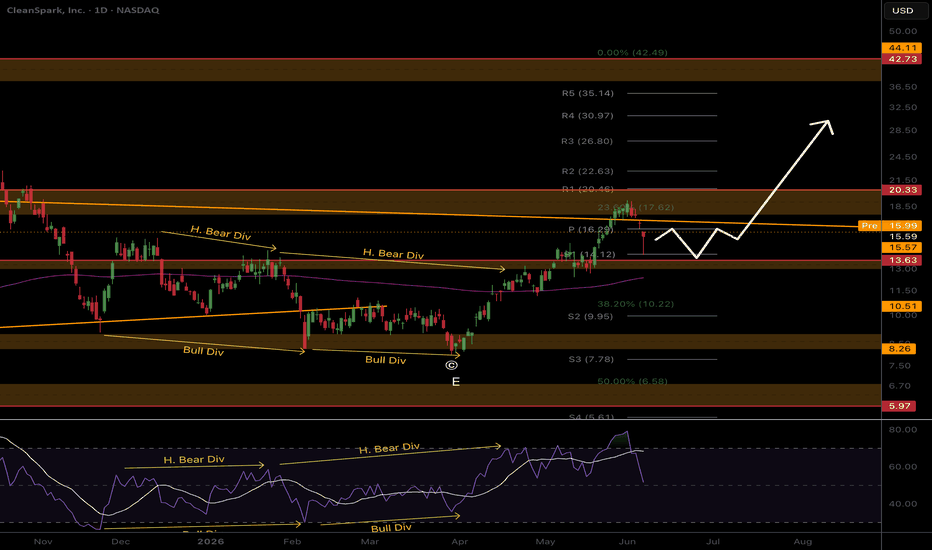The height and width of the screenshot is (550, 932).
Task: Click the 5.97 red price label
Action: click(x=899, y=406)
